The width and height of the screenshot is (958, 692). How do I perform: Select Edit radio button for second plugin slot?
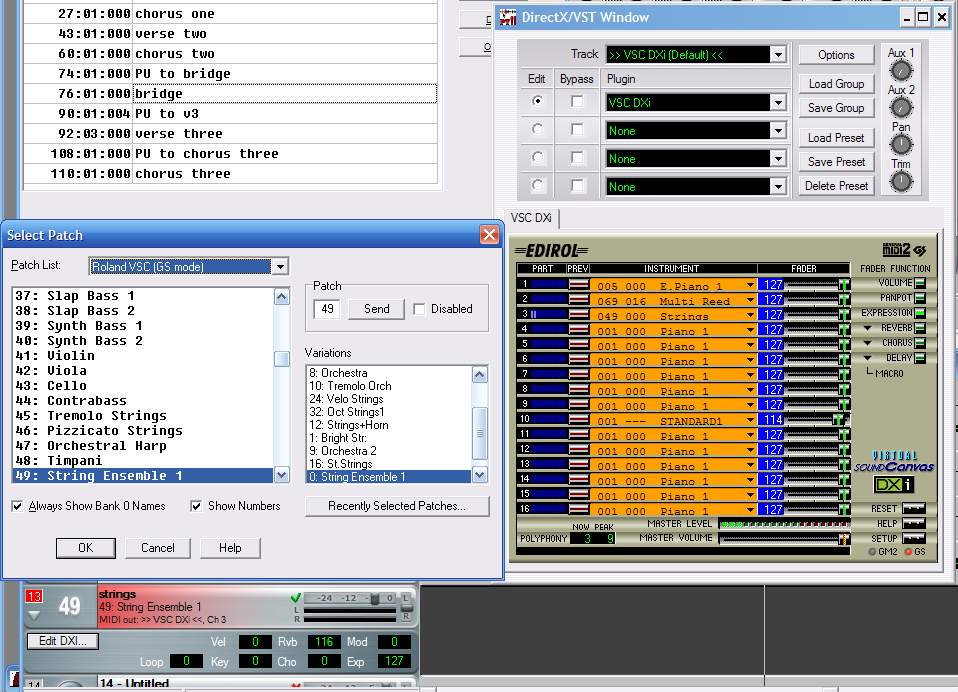click(537, 129)
